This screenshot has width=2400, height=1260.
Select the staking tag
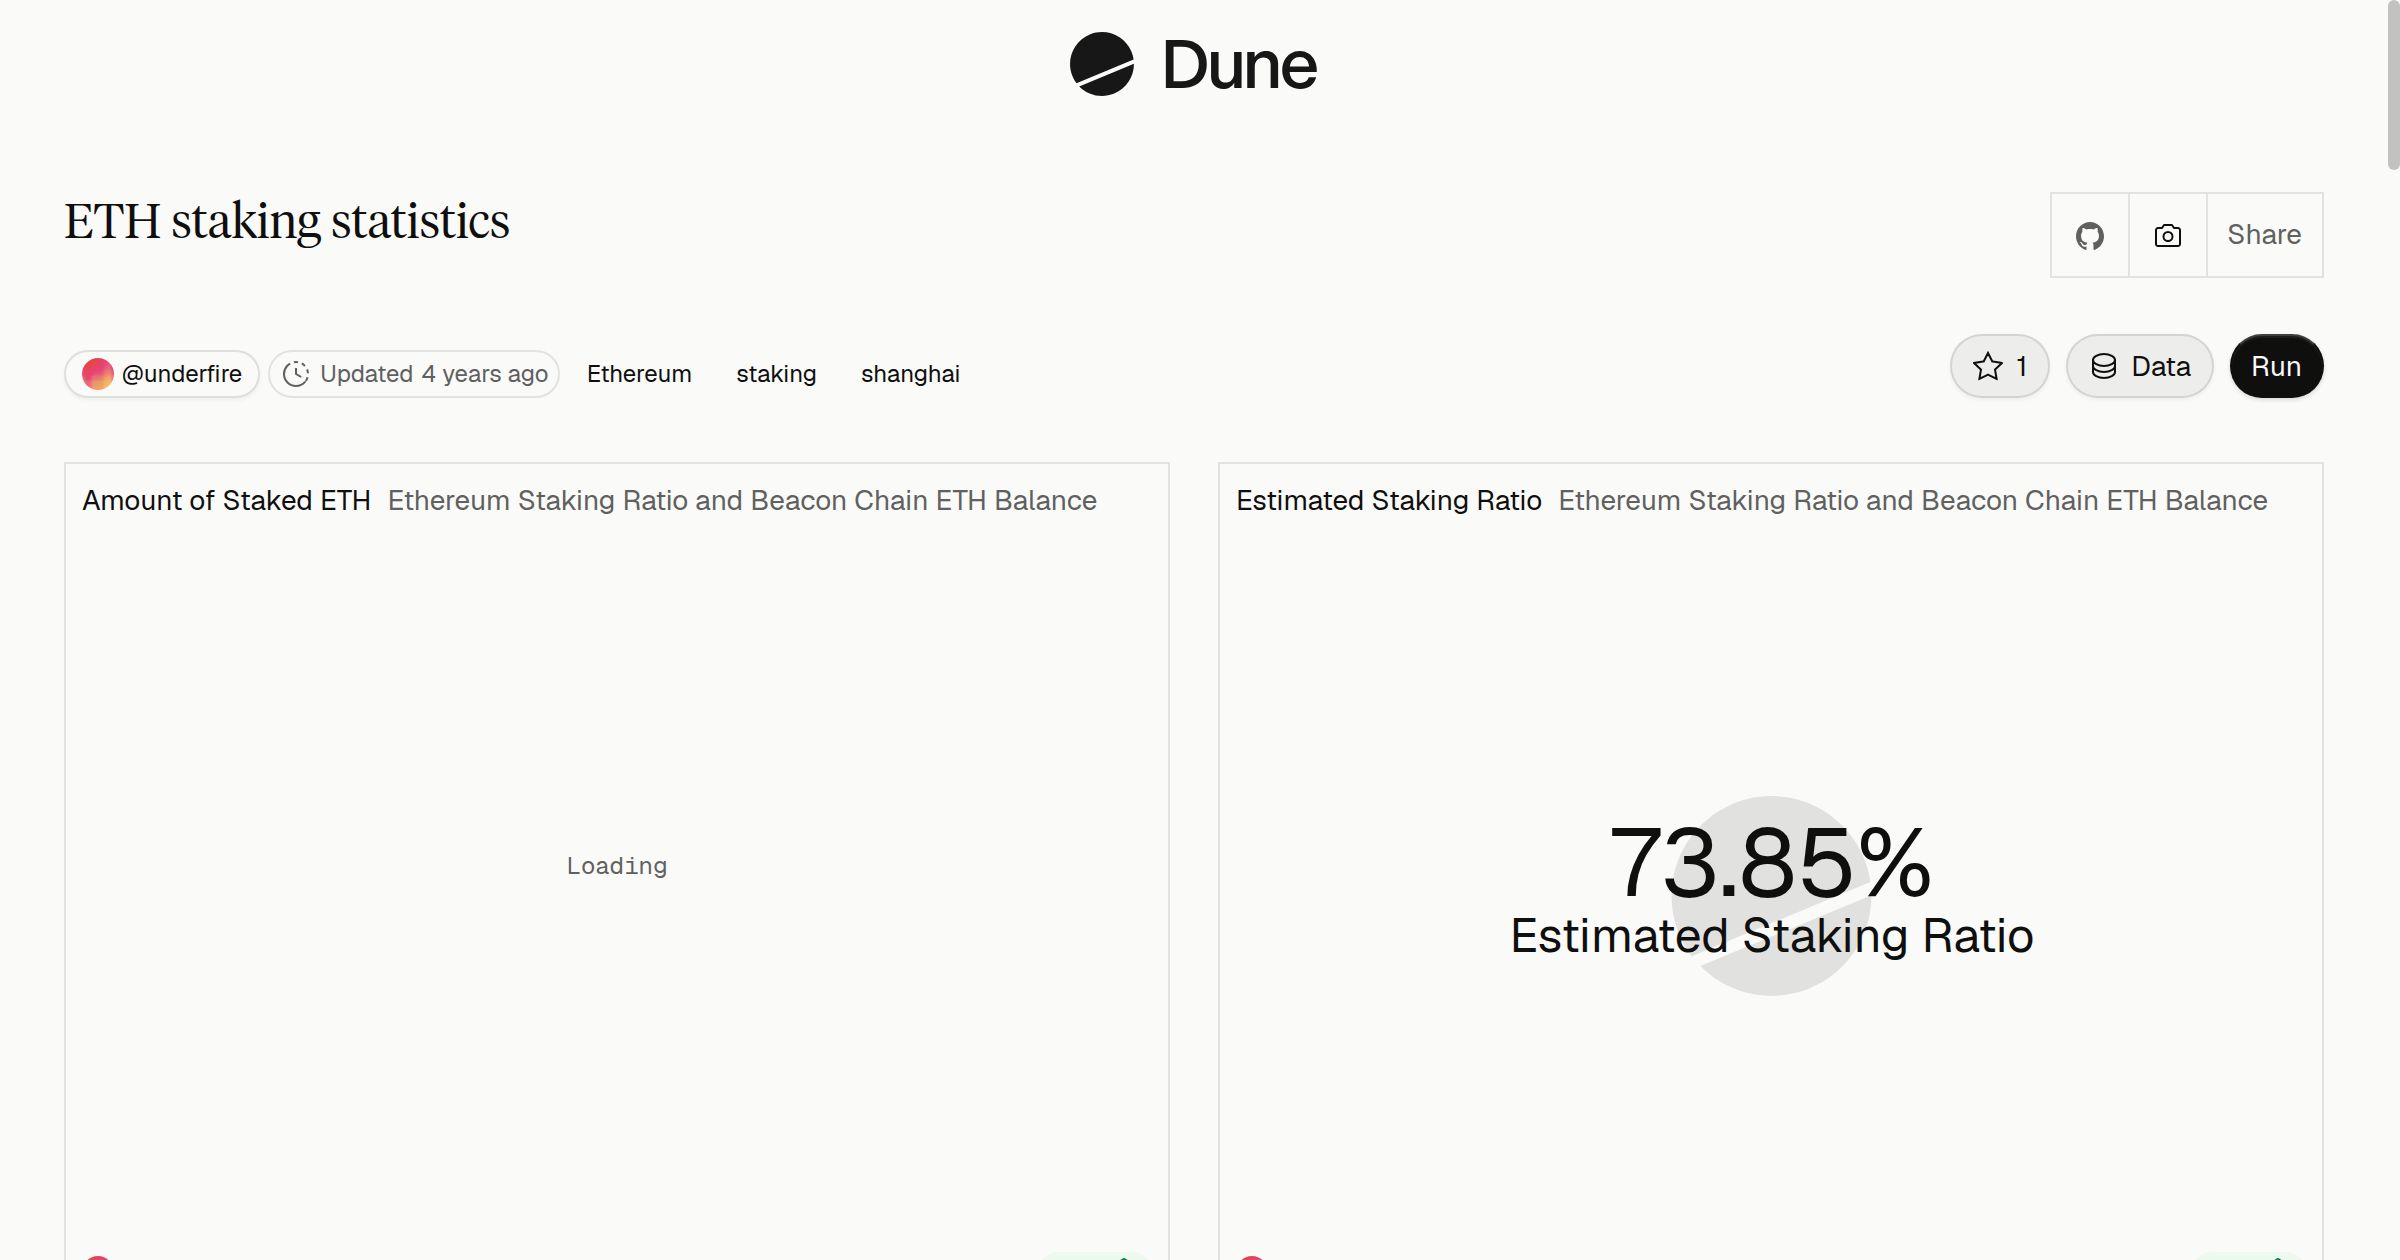[x=776, y=374]
